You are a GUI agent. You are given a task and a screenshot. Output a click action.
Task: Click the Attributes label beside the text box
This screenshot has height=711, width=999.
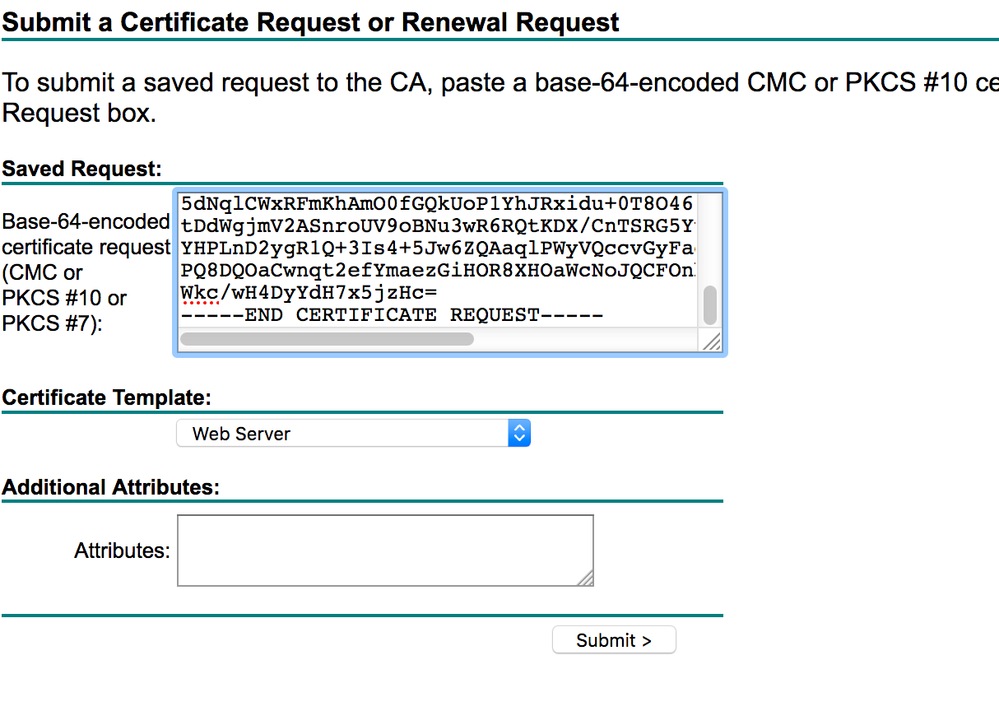122,550
